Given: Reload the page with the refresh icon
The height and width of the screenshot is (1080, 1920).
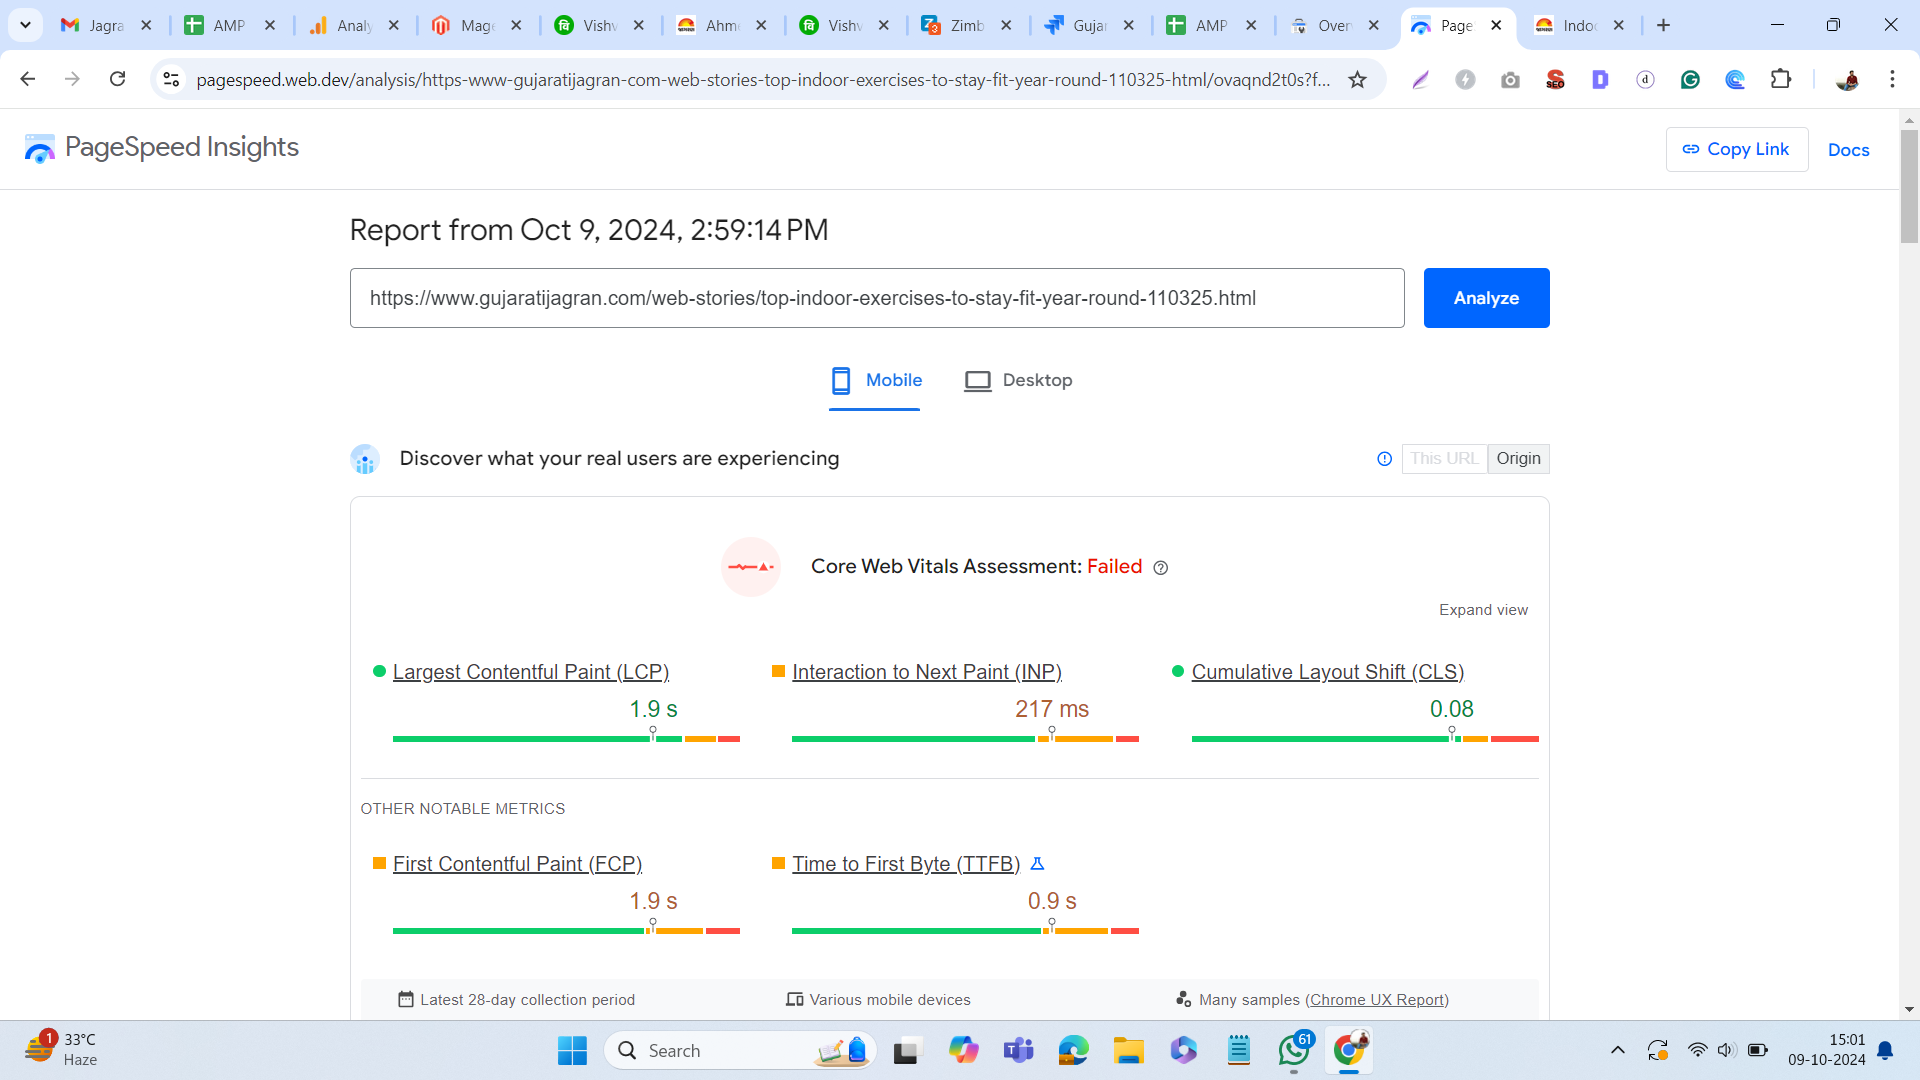Looking at the screenshot, I should click(x=117, y=79).
